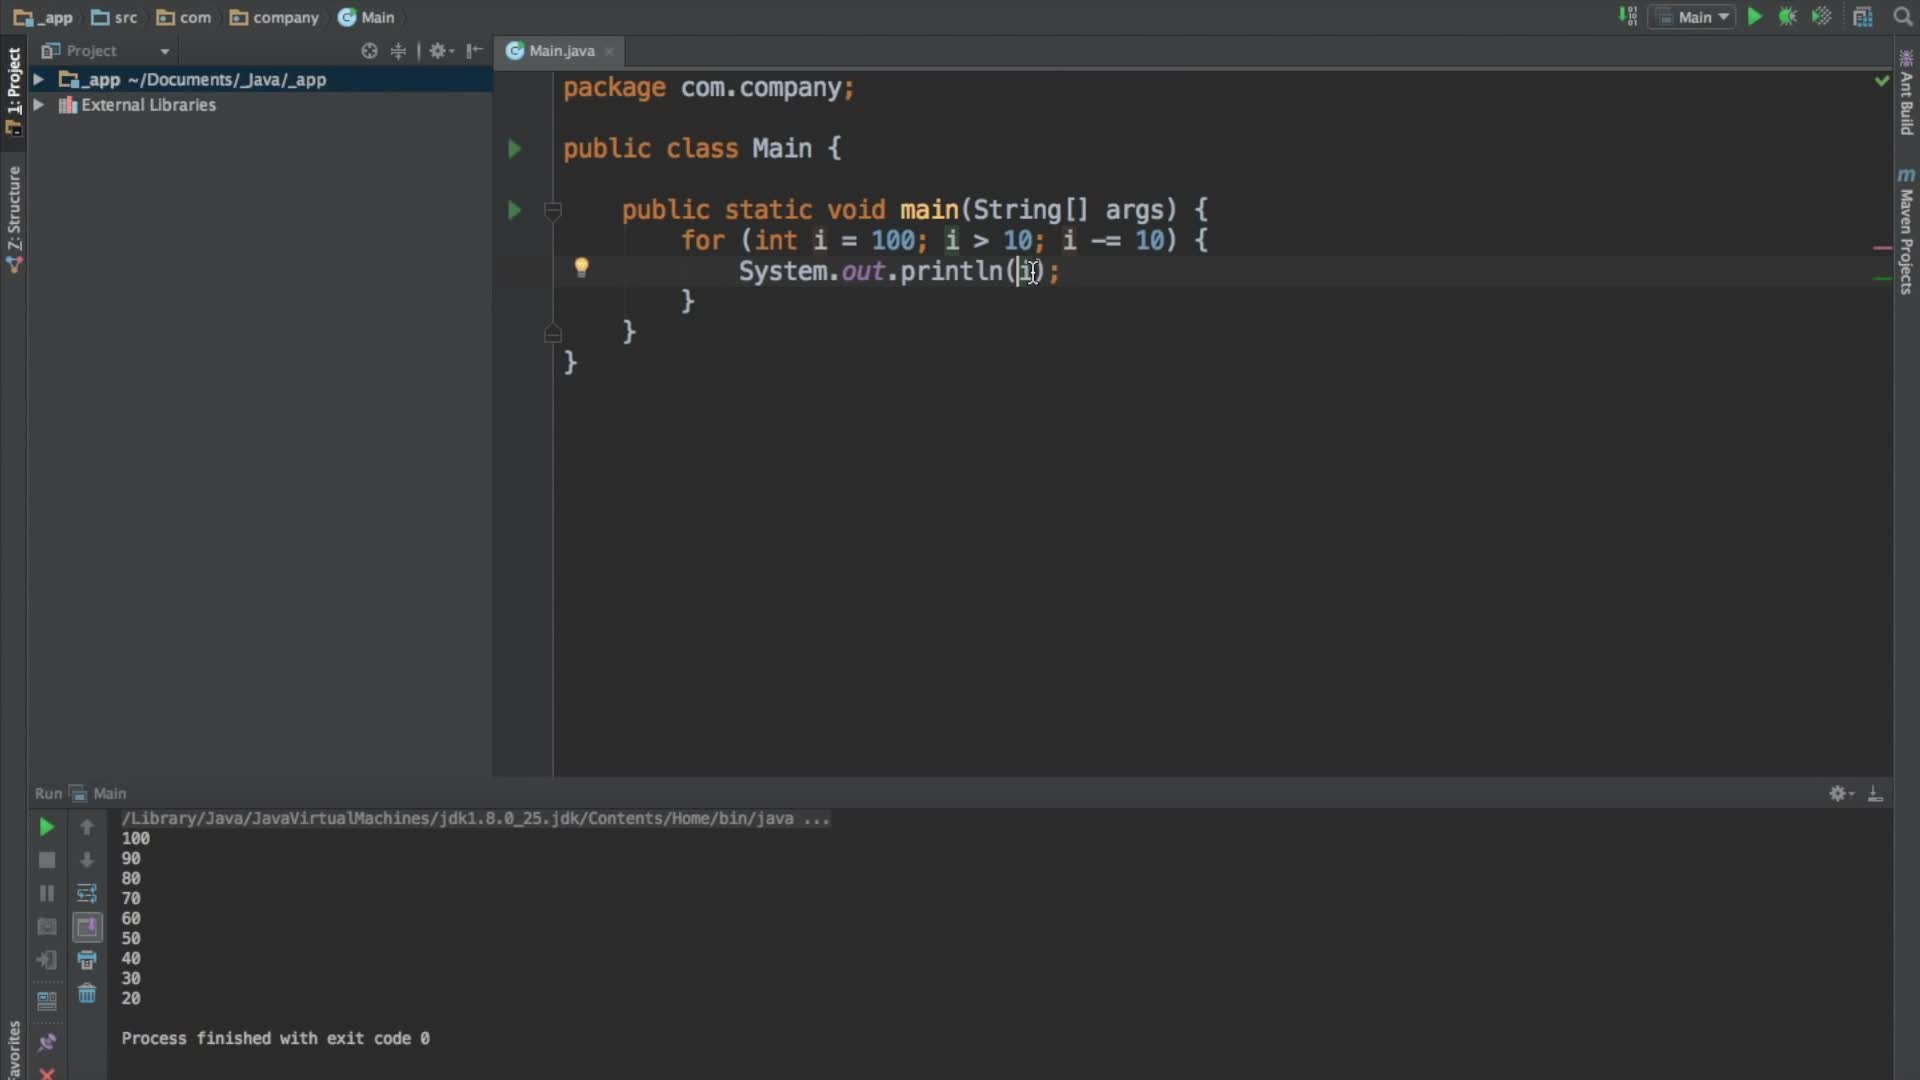Image resolution: width=1920 pixels, height=1080 pixels.
Task: Click the company breadcrumb
Action: 274,17
